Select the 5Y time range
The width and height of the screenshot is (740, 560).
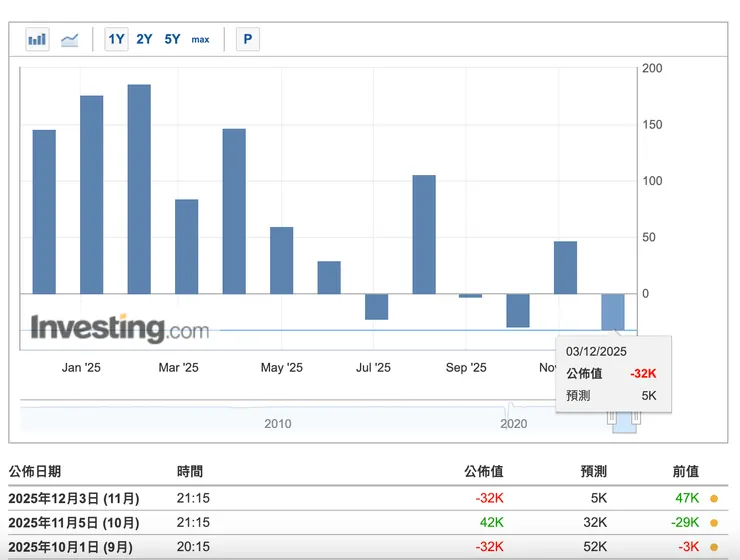click(172, 40)
